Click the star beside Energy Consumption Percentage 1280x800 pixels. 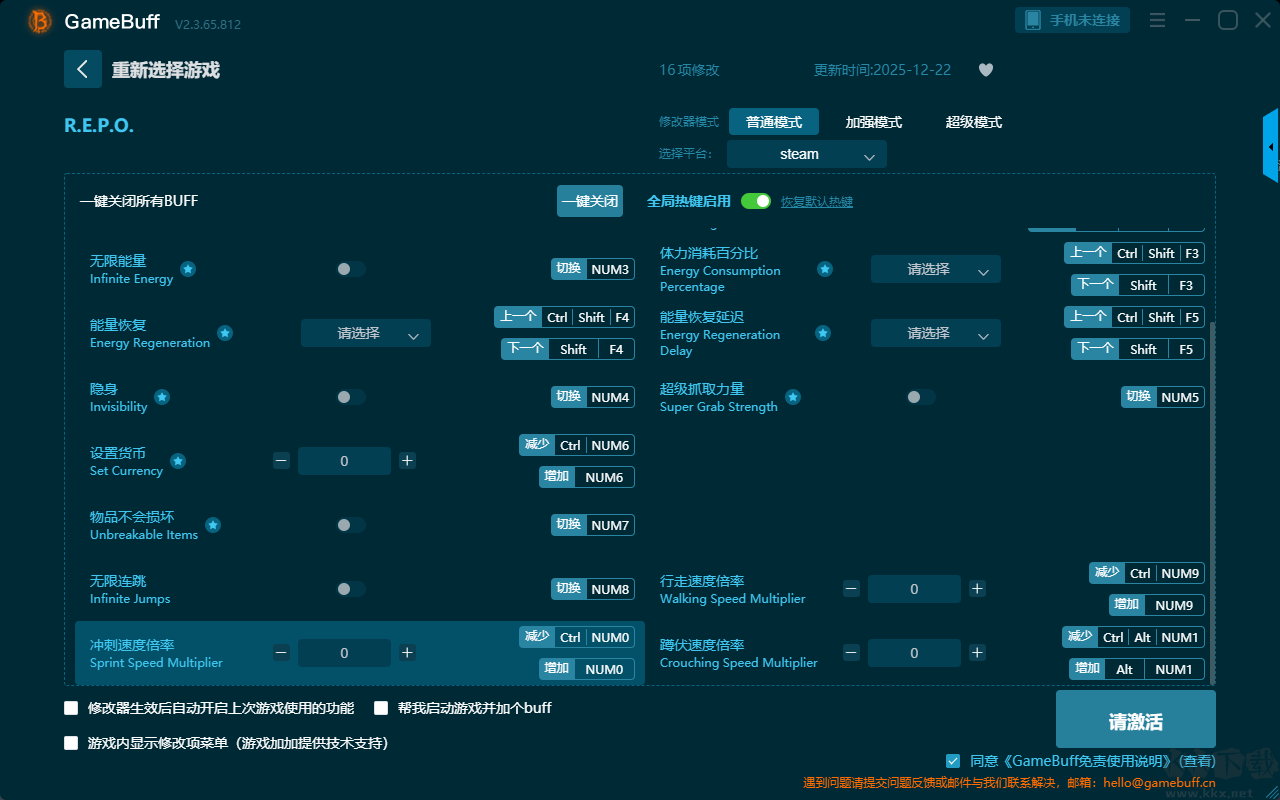[x=825, y=269]
